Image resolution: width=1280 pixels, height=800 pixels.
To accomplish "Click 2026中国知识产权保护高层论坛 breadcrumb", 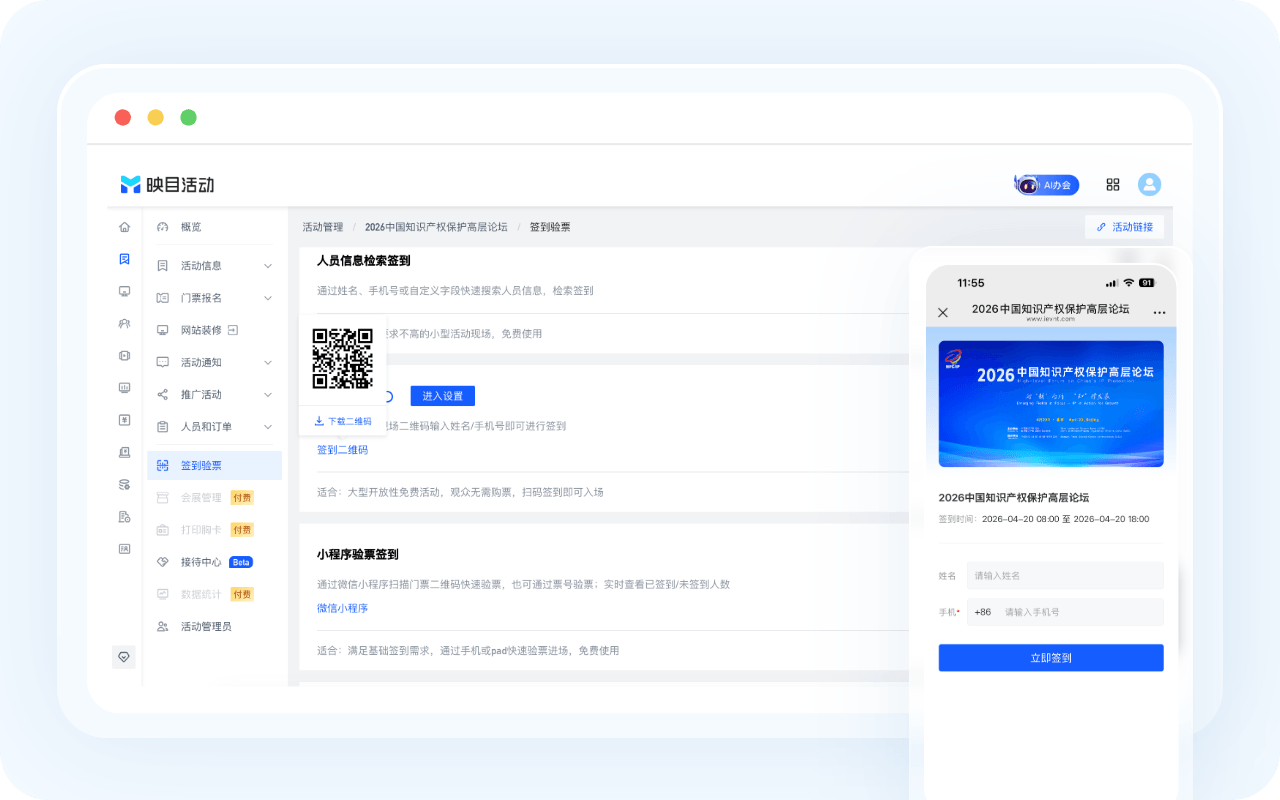I will [x=436, y=227].
